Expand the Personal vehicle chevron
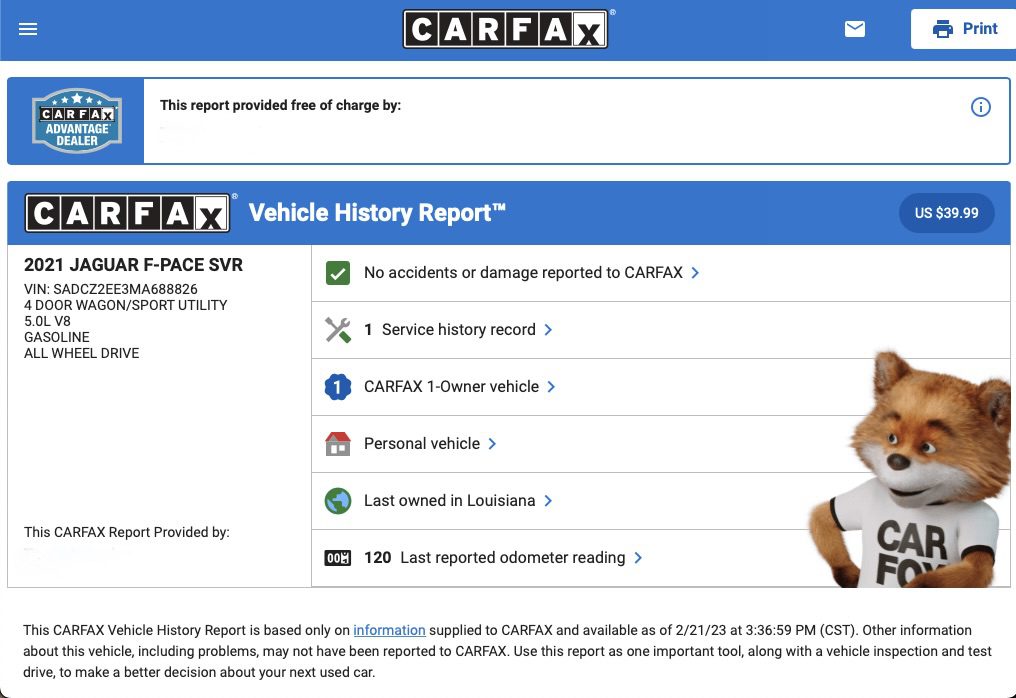 click(x=492, y=444)
